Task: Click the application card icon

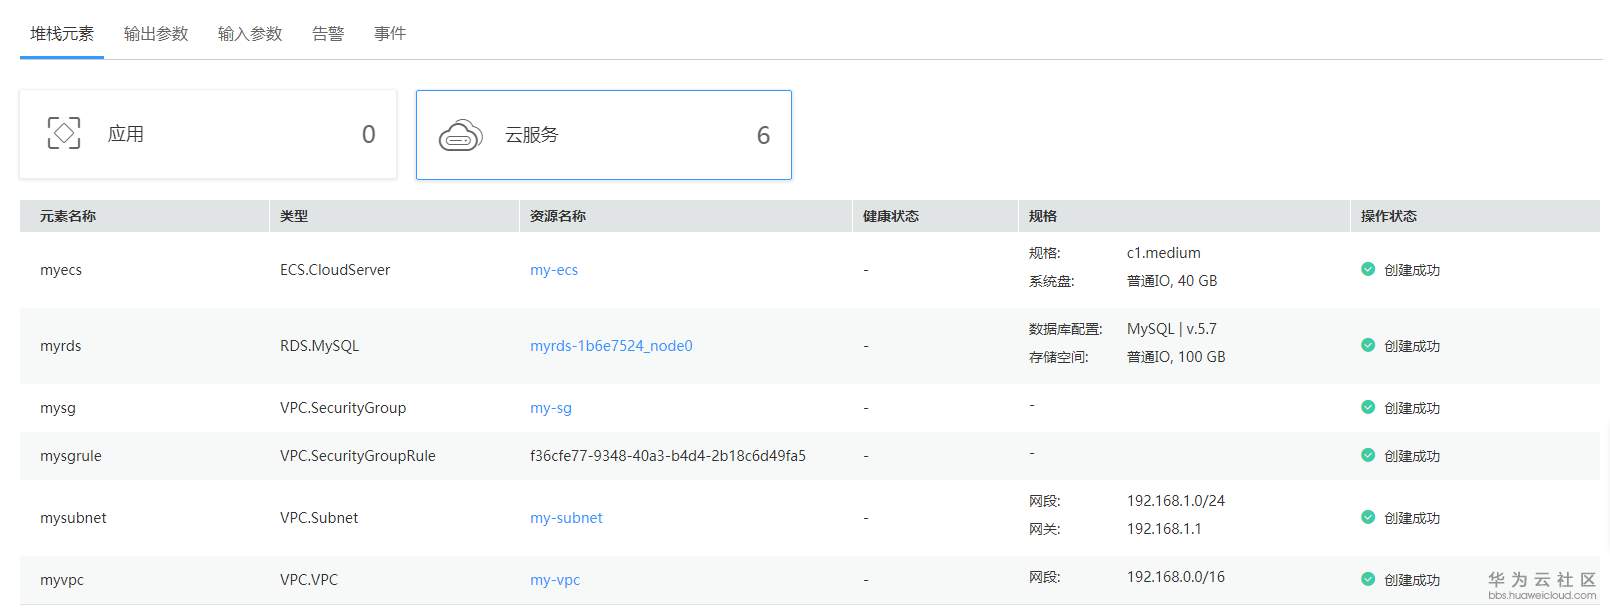Action: point(64,133)
